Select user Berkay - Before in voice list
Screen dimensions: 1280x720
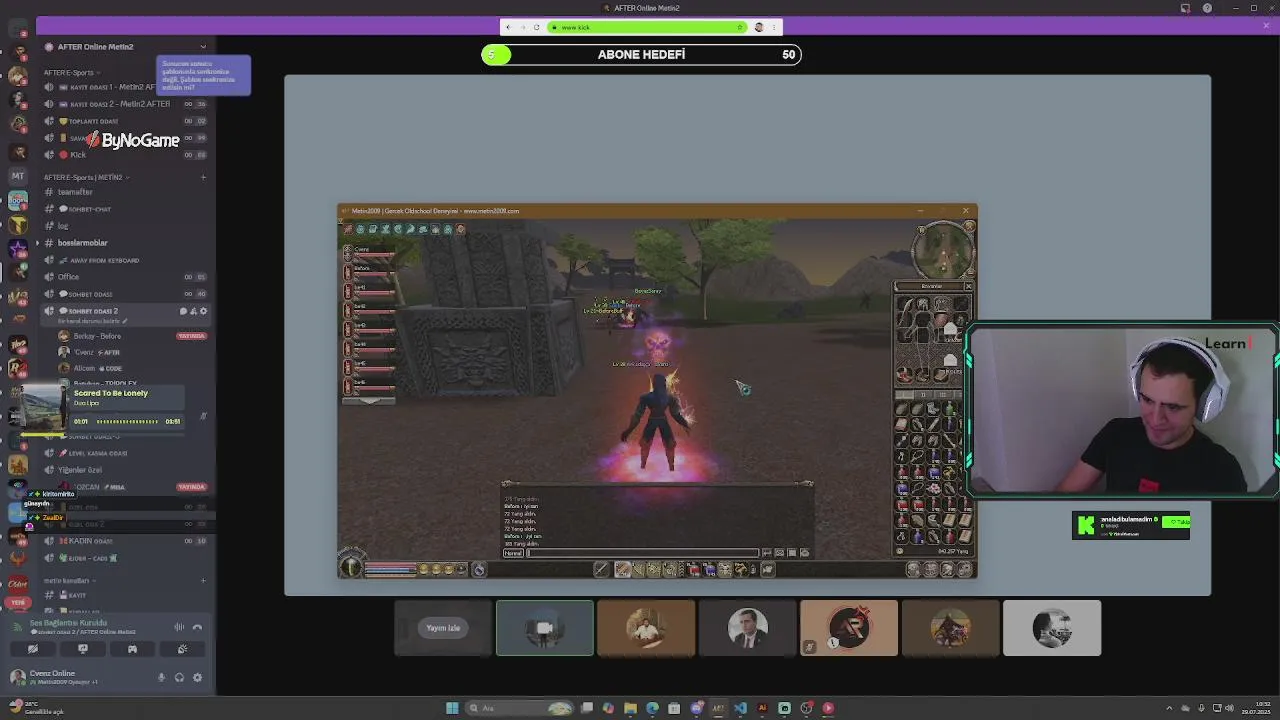tap(125, 336)
